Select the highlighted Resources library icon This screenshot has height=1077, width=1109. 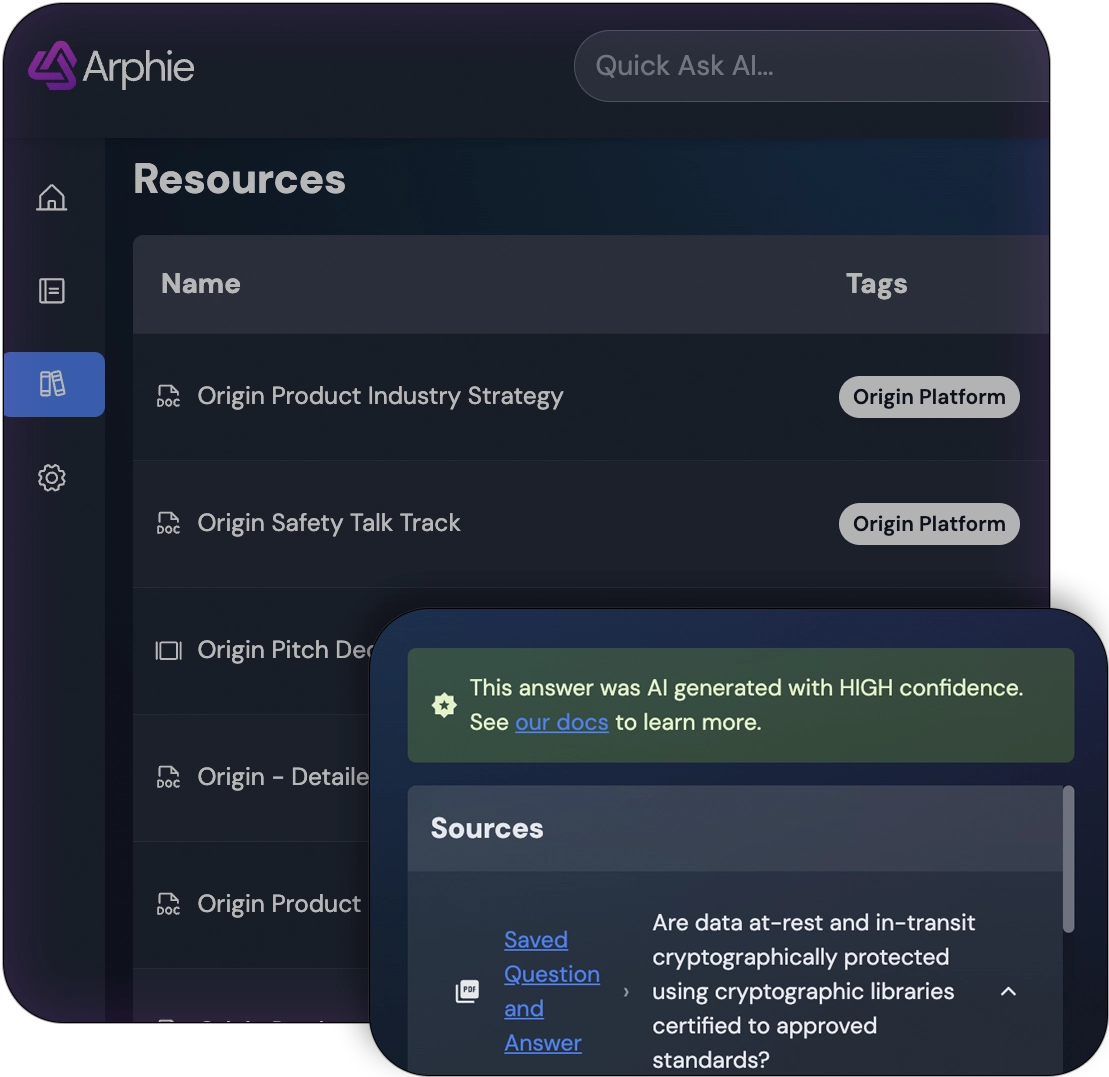52,384
